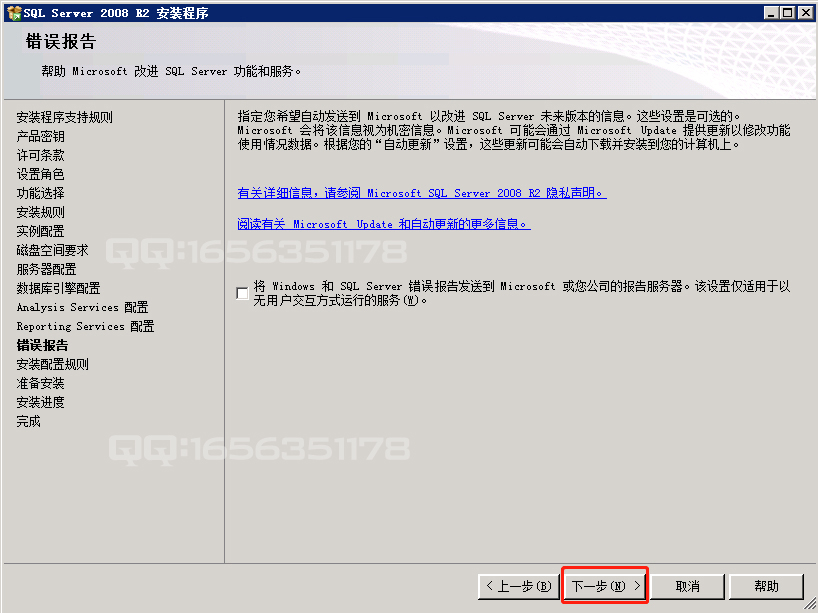Viewport: 818px width, 613px height.
Task: Open help with the 帮助 button
Action: [766, 586]
